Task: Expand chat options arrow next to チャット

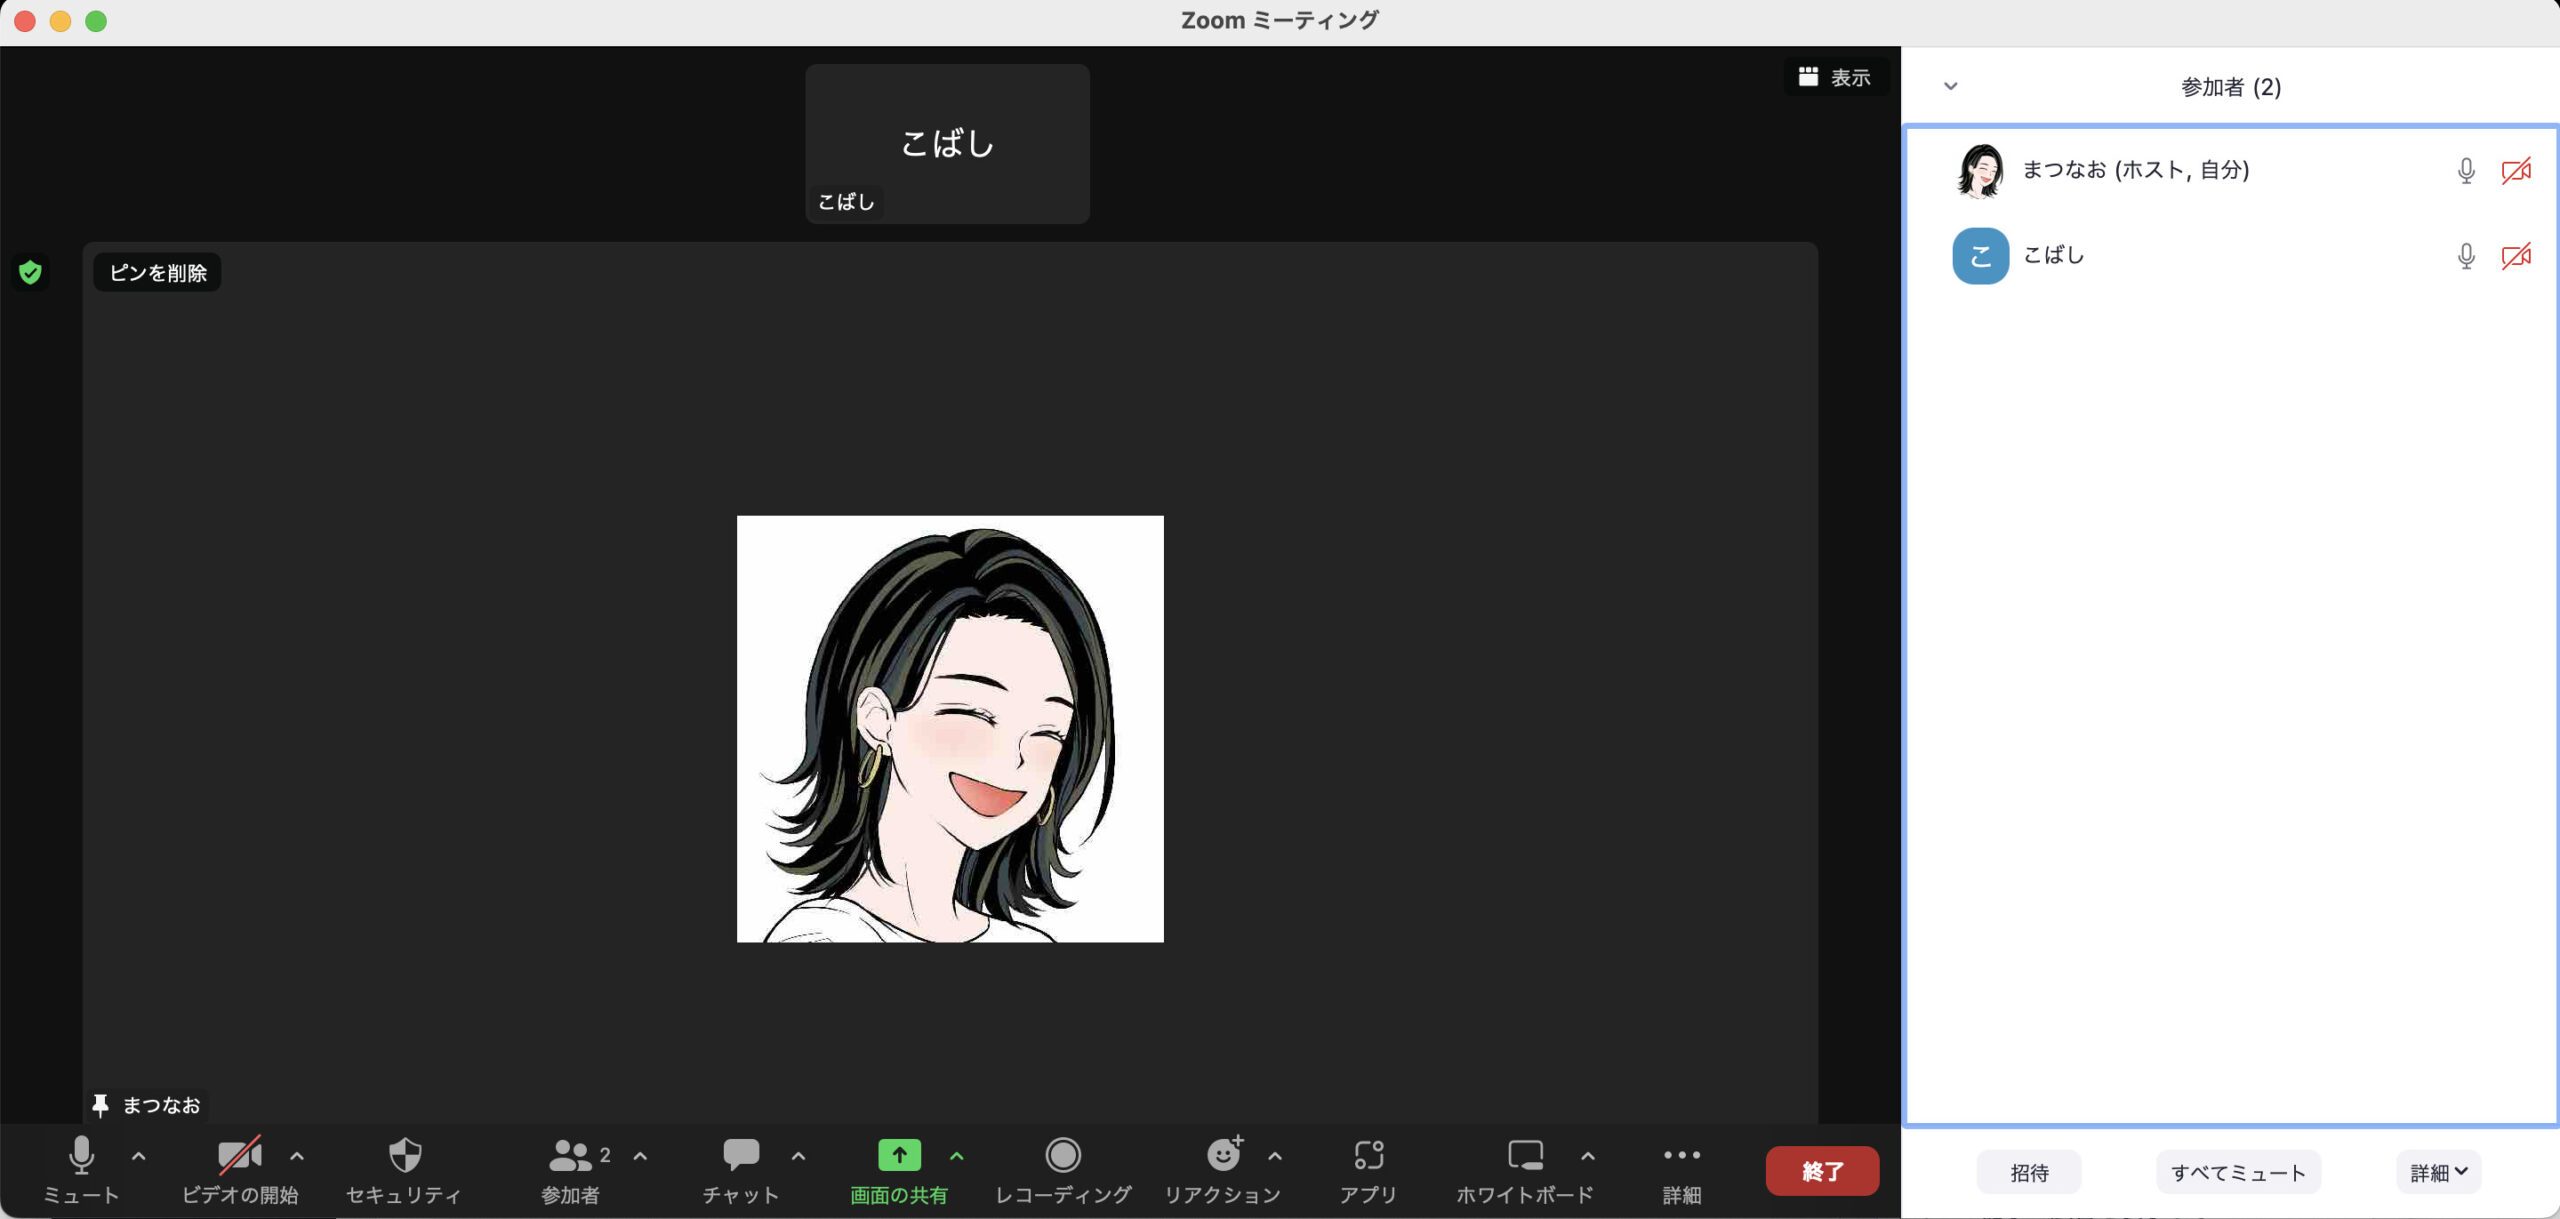Action: coord(798,1156)
